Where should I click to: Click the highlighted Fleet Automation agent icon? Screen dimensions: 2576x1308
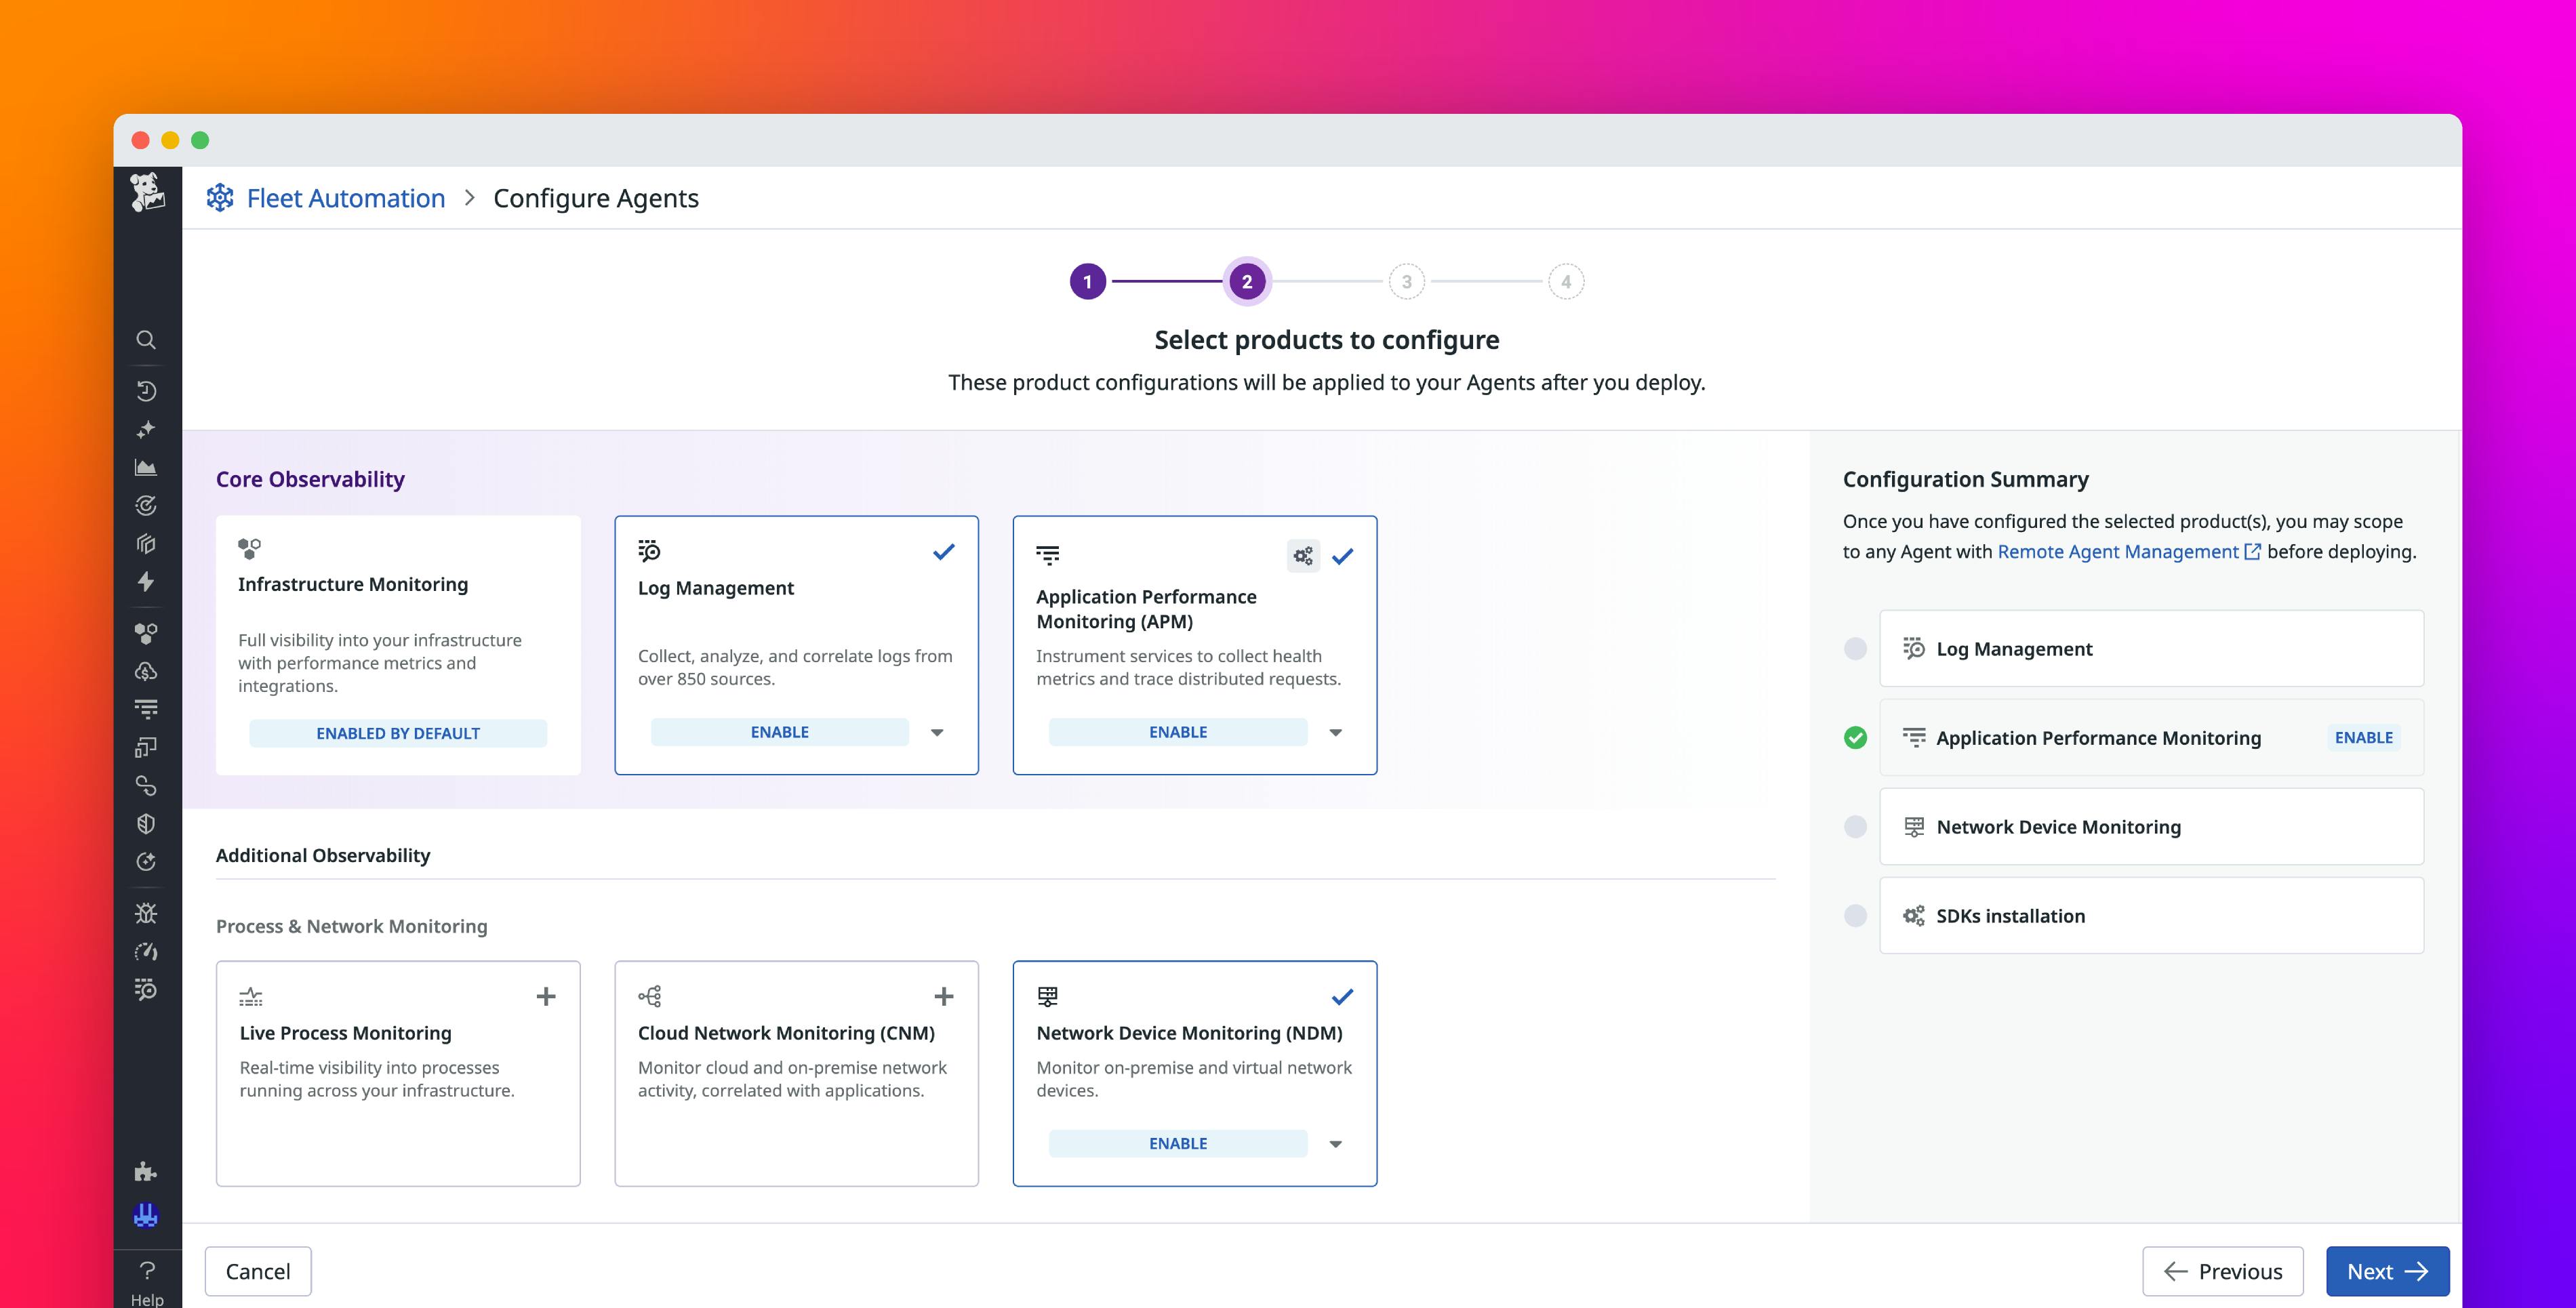point(147,1215)
